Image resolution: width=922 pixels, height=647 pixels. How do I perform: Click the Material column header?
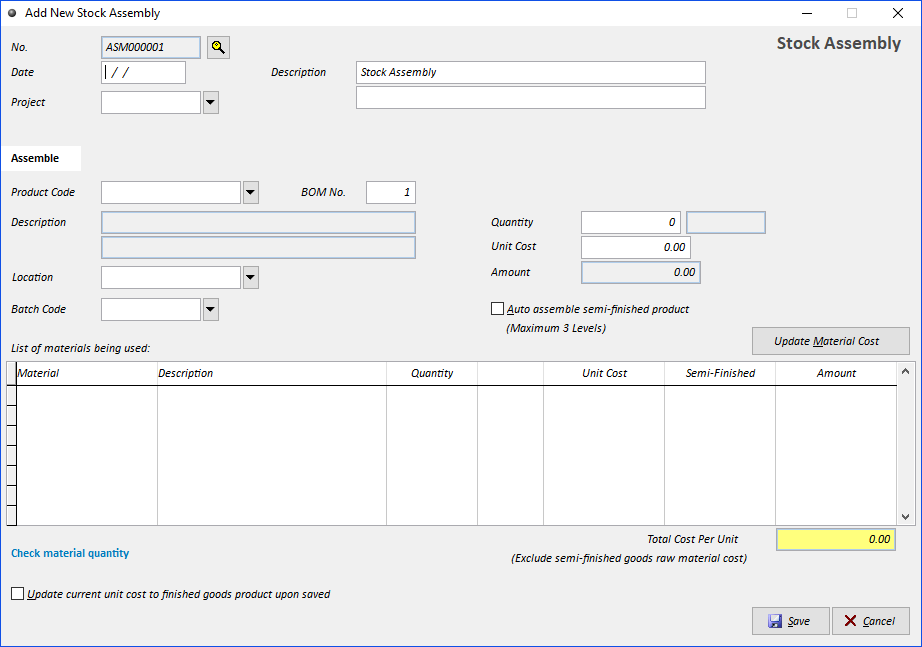tap(87, 373)
